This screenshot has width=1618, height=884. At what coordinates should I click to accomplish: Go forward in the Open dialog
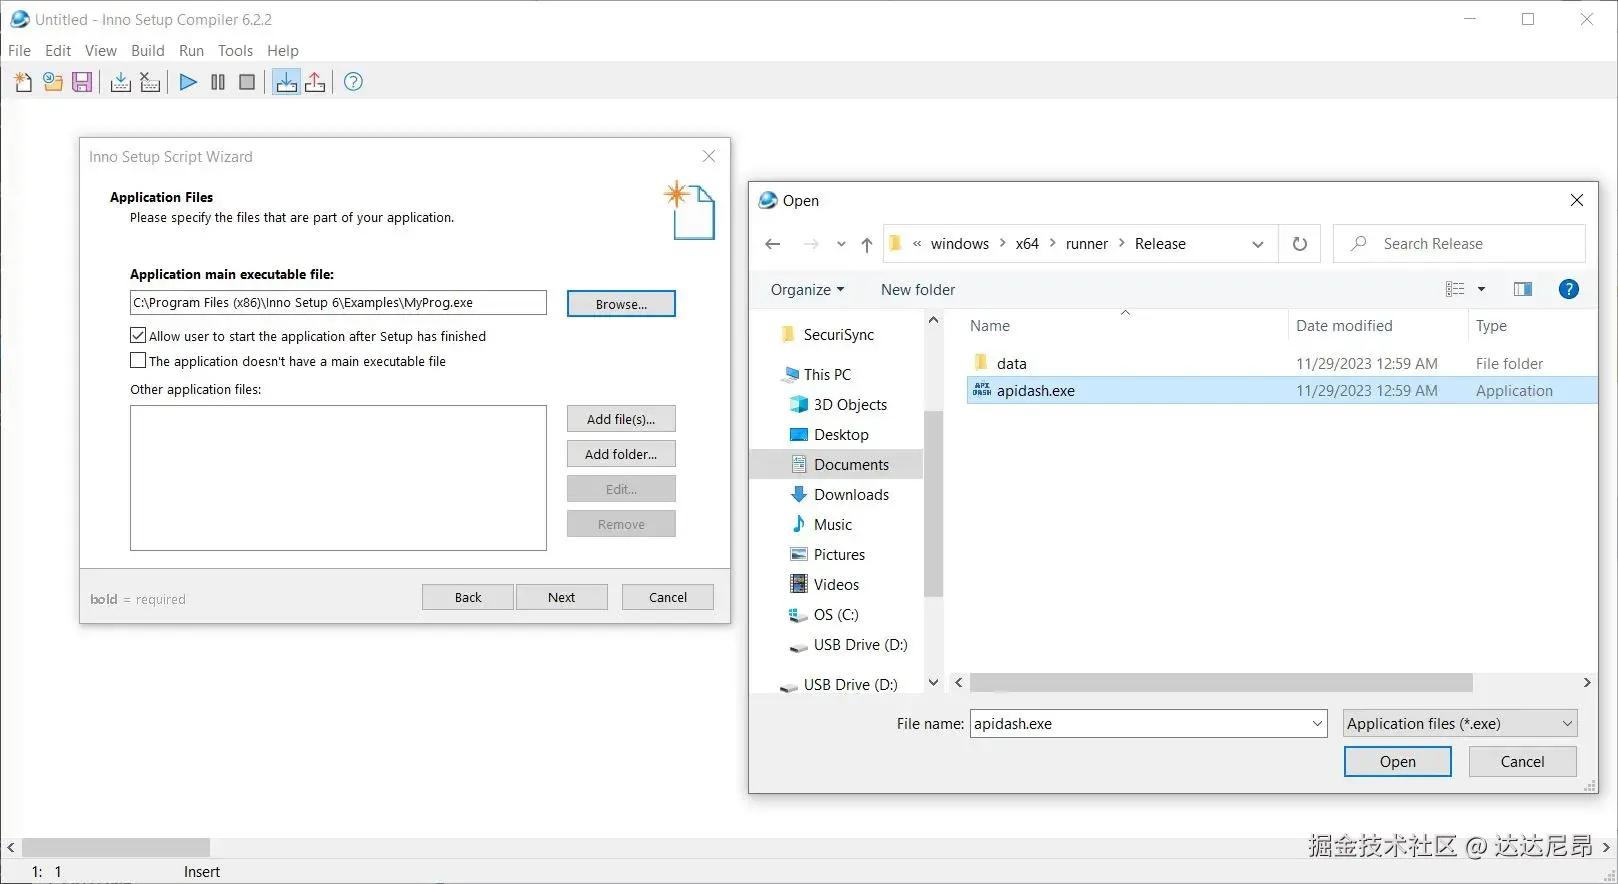(811, 244)
